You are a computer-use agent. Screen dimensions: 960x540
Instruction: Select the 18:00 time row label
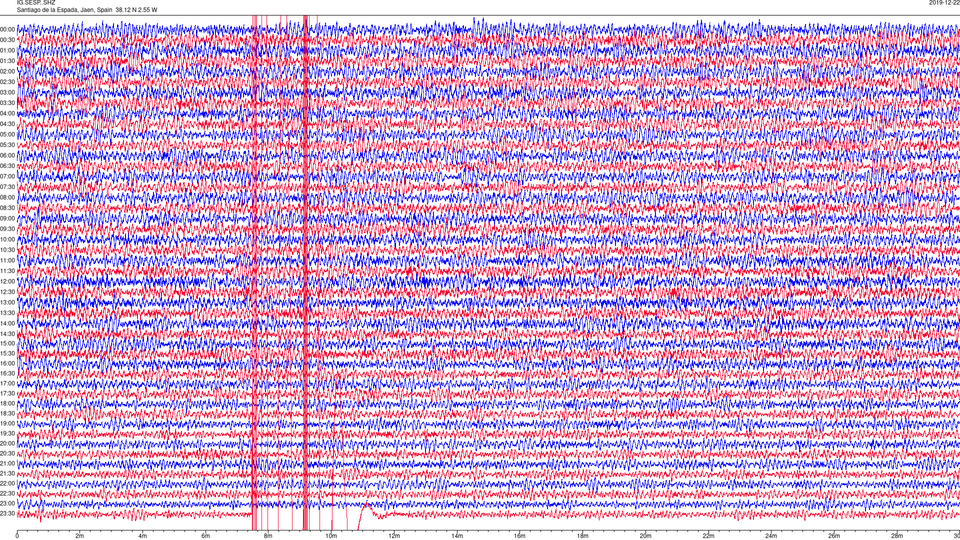coord(8,403)
